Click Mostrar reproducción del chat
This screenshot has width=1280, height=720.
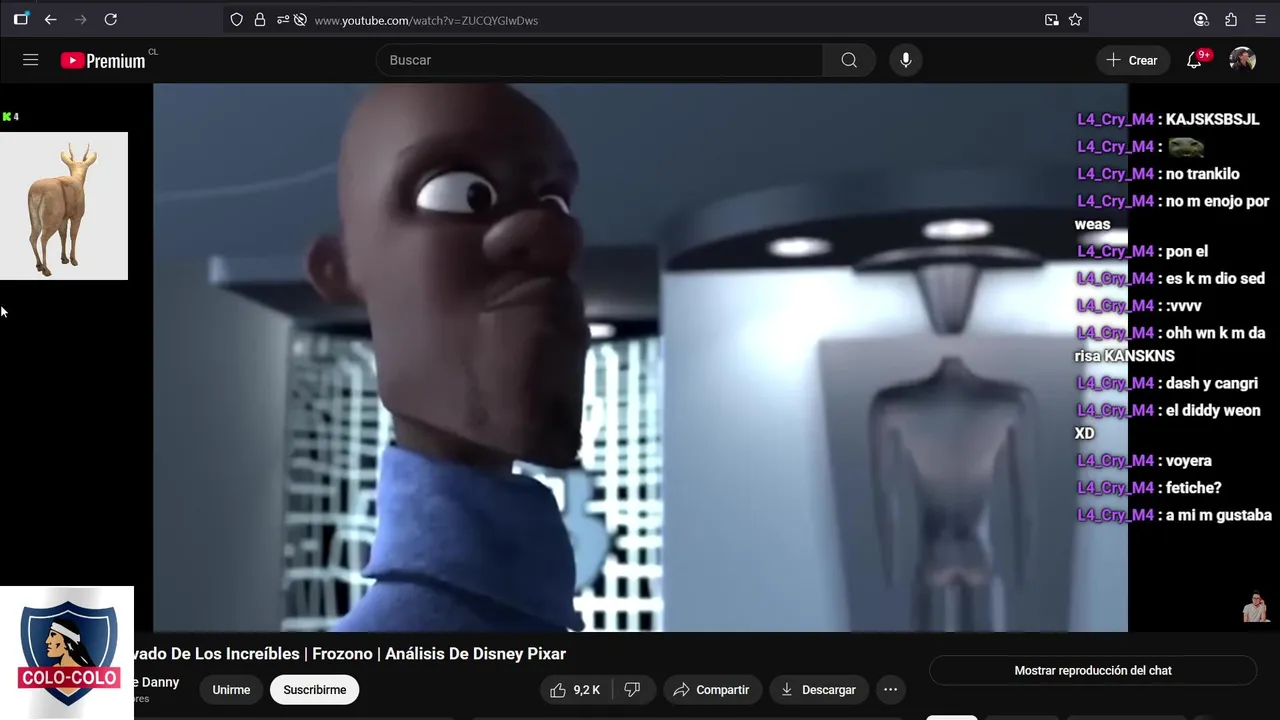point(1093,671)
